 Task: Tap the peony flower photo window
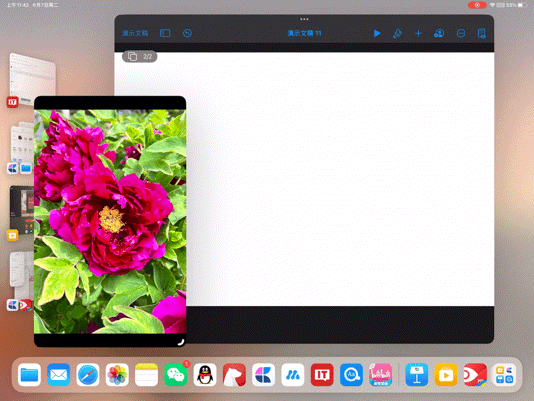click(110, 221)
